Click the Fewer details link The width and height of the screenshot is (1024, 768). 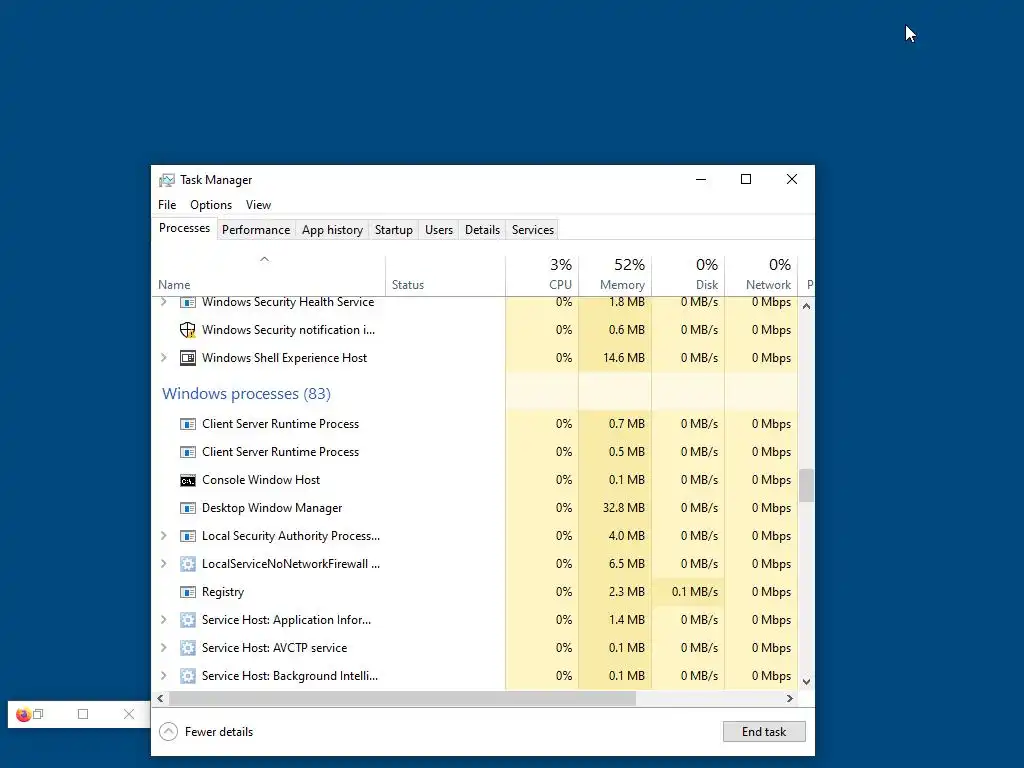(x=219, y=732)
